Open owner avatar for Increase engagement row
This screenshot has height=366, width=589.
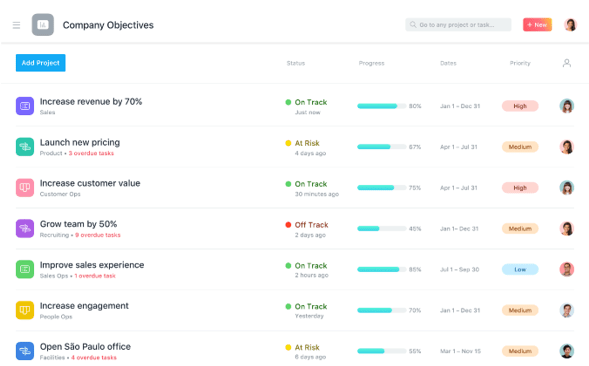tap(567, 310)
